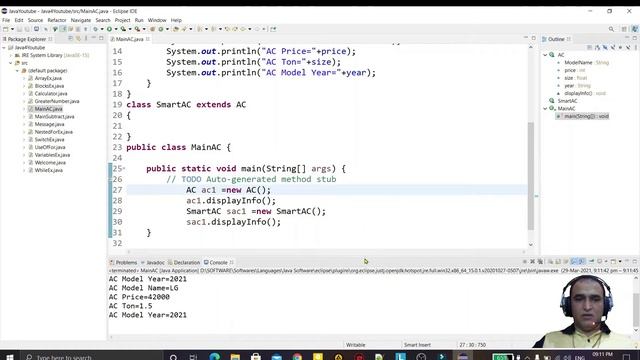
Task: Open MainAC.java in Package Explorer
Action: click(48, 109)
